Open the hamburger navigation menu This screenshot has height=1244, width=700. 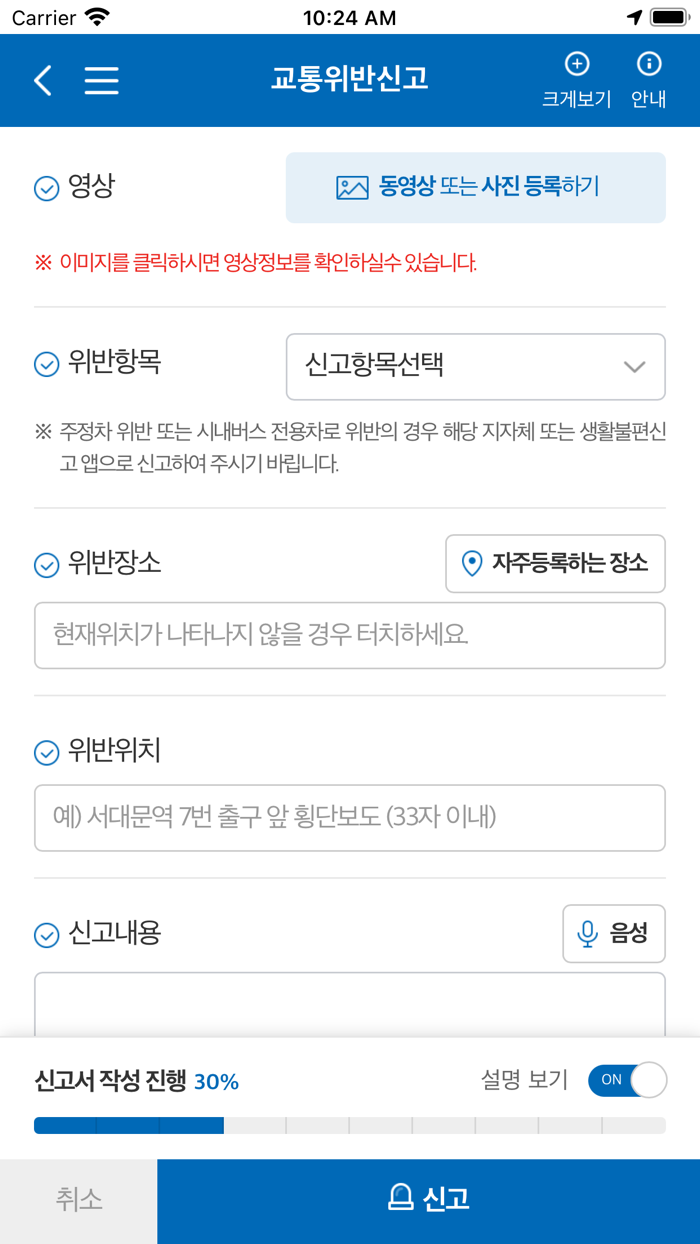(101, 81)
